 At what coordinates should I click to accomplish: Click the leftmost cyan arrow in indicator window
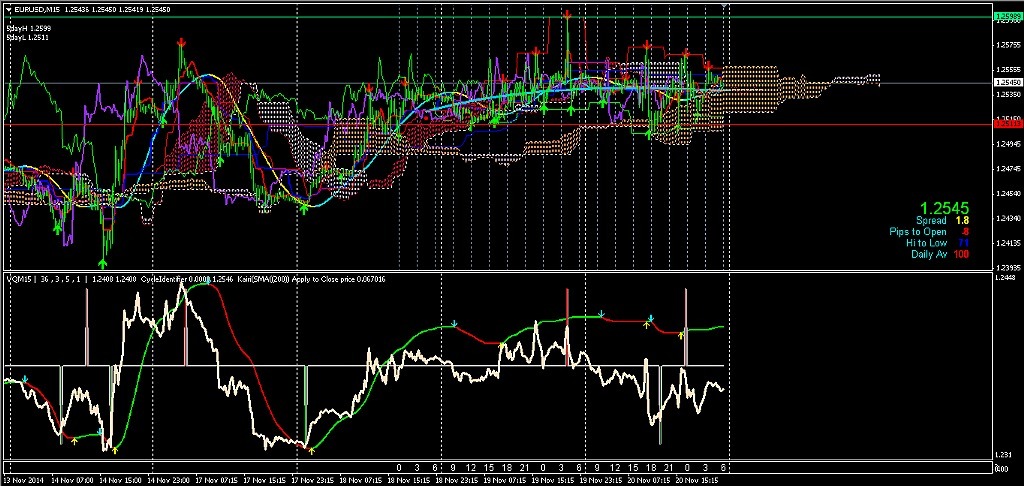coord(25,379)
